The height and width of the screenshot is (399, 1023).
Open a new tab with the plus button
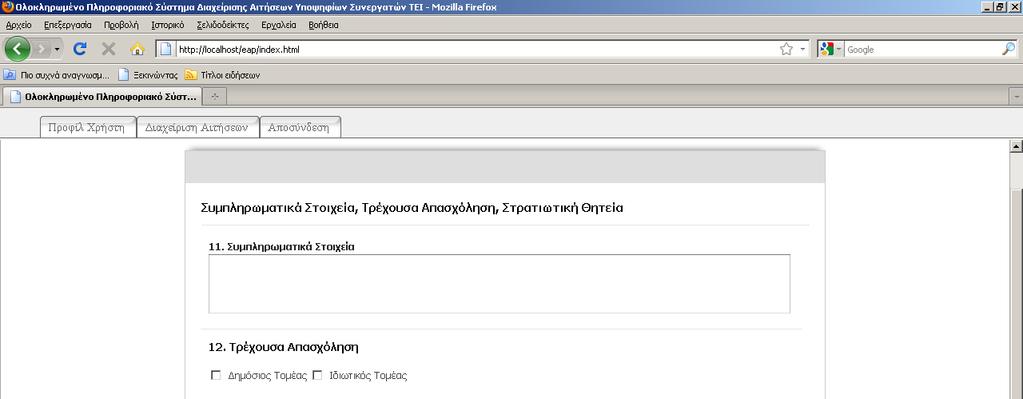pyautogui.click(x=215, y=96)
